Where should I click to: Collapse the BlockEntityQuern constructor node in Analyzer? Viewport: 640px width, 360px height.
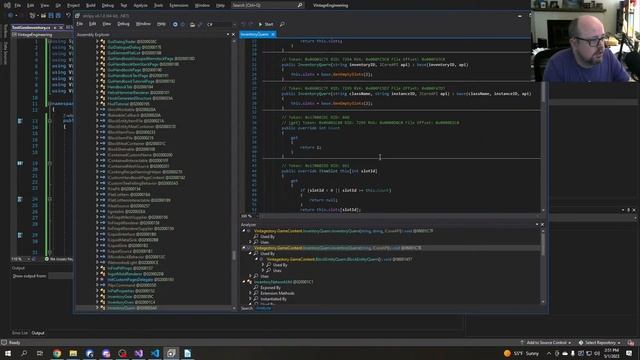[x=257, y=259]
